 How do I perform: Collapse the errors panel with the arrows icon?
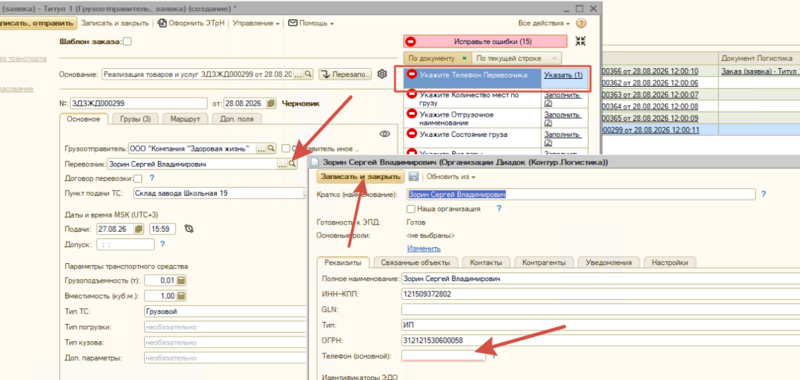click(x=580, y=41)
